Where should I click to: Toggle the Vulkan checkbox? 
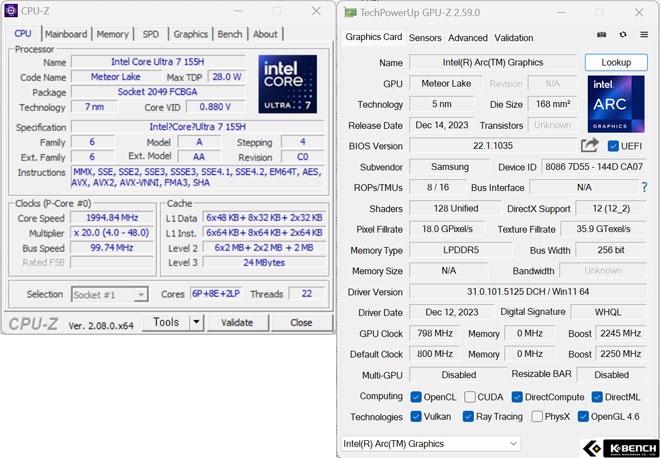tap(416, 417)
